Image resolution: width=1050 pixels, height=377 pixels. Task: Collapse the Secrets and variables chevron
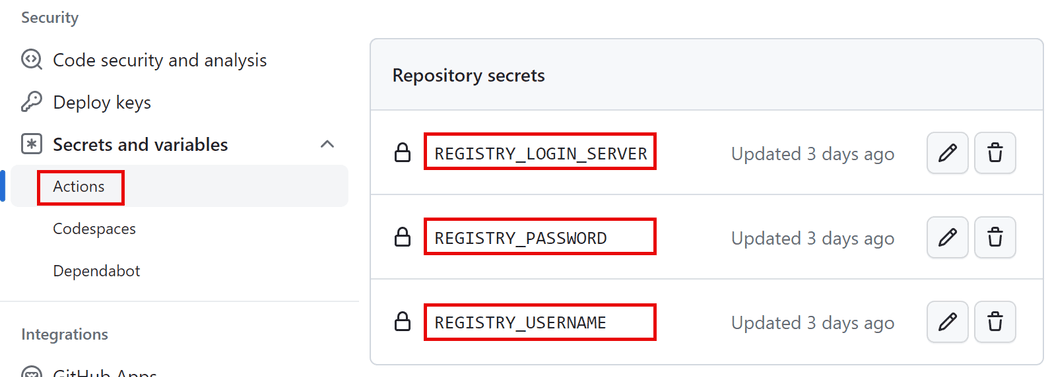coord(327,144)
